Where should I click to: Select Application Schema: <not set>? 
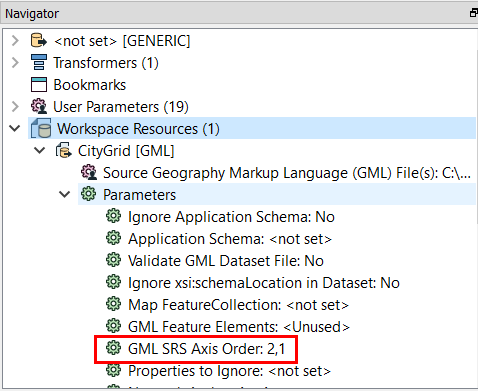click(230, 239)
